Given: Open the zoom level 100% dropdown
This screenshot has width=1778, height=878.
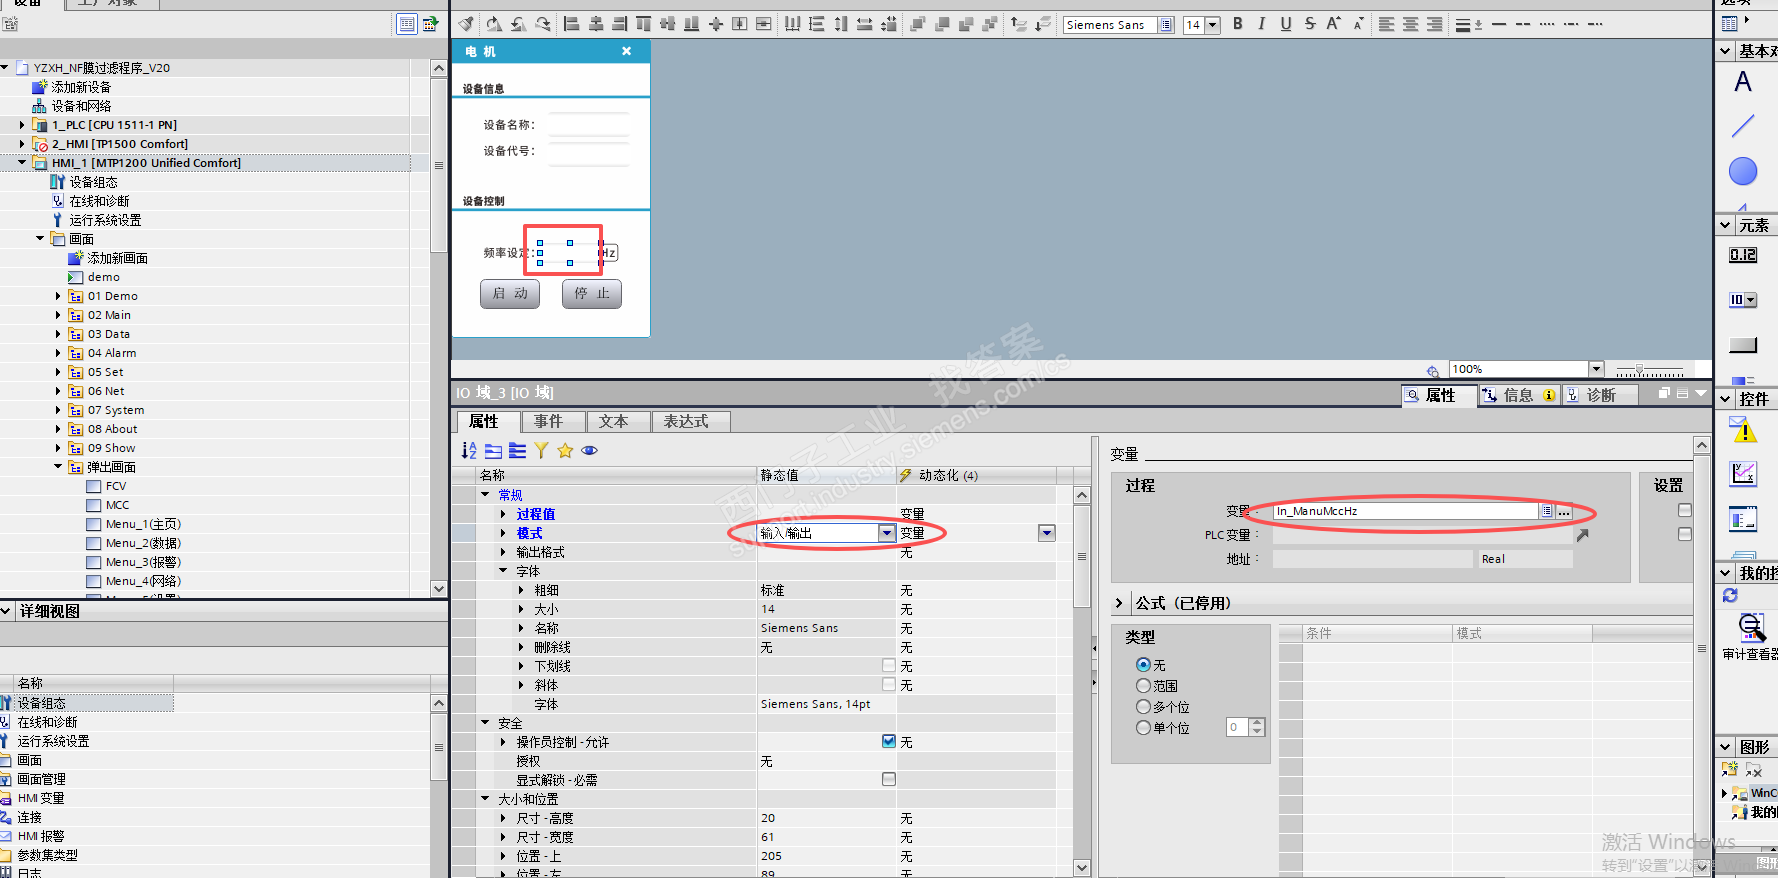Looking at the screenshot, I should click(x=1596, y=369).
